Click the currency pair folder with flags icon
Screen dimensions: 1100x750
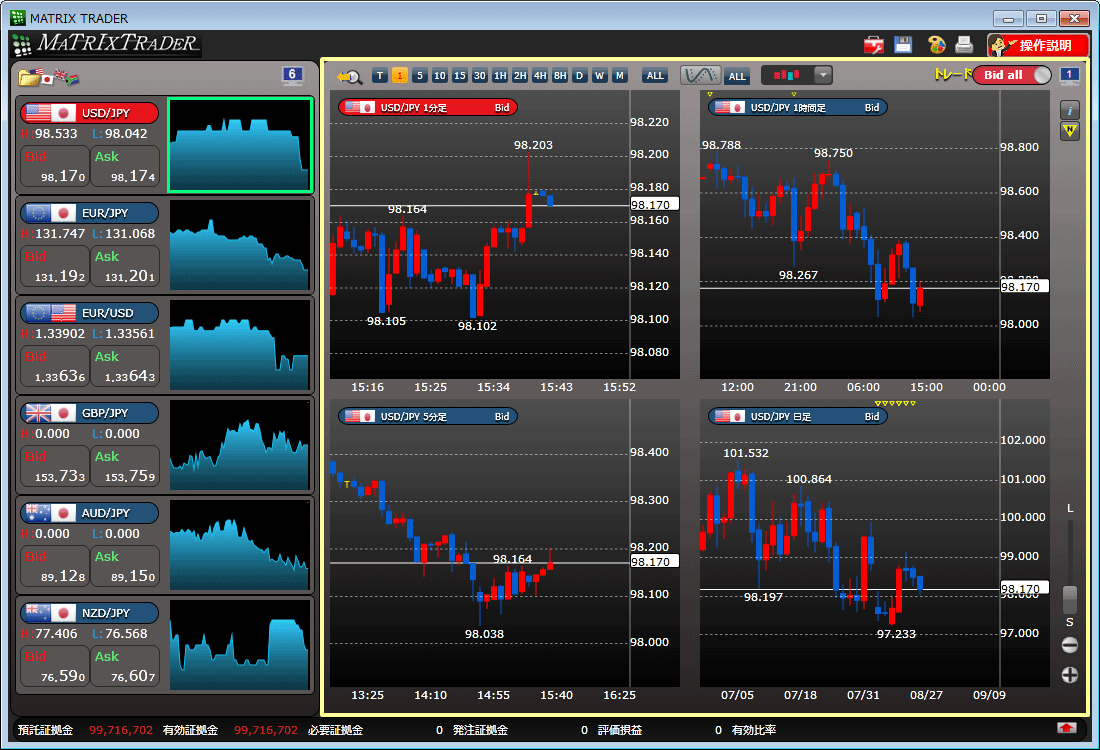49,76
